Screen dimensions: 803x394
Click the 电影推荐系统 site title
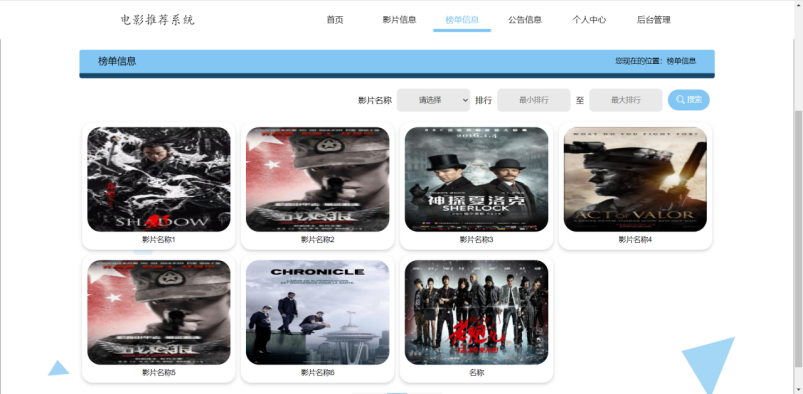[158, 20]
